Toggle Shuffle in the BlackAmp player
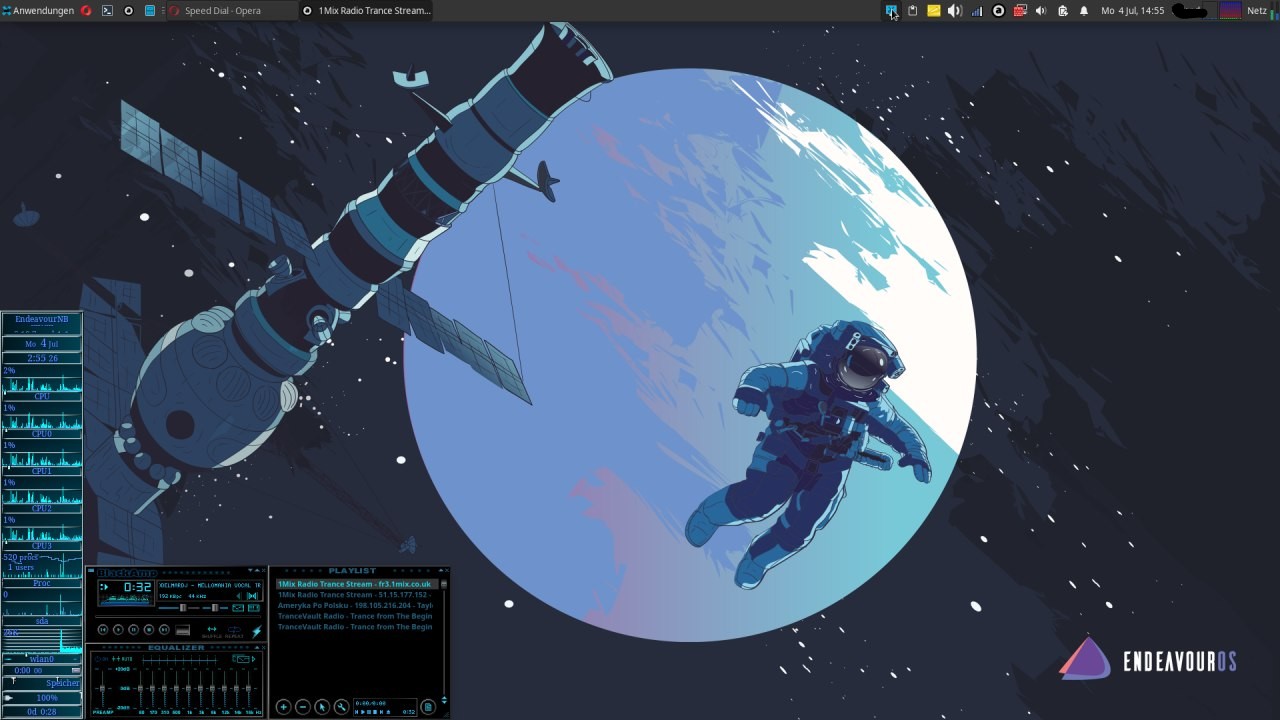The height and width of the screenshot is (720, 1280). point(211,631)
